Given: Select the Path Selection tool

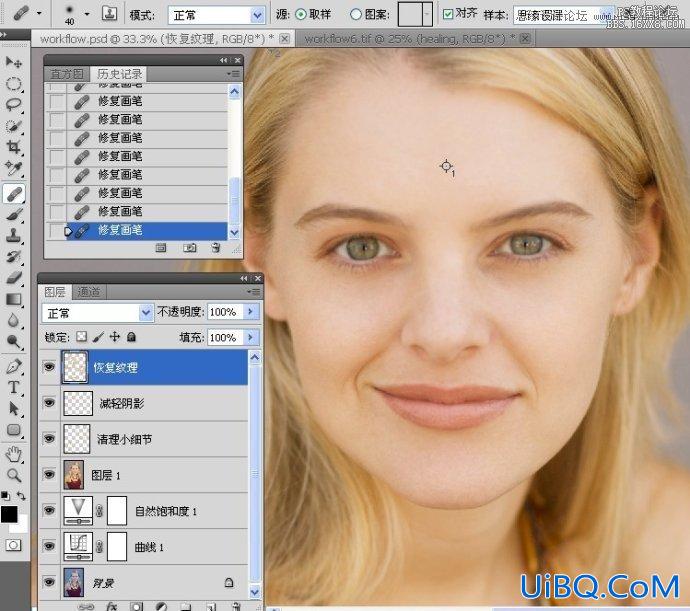Looking at the screenshot, I should point(14,409).
